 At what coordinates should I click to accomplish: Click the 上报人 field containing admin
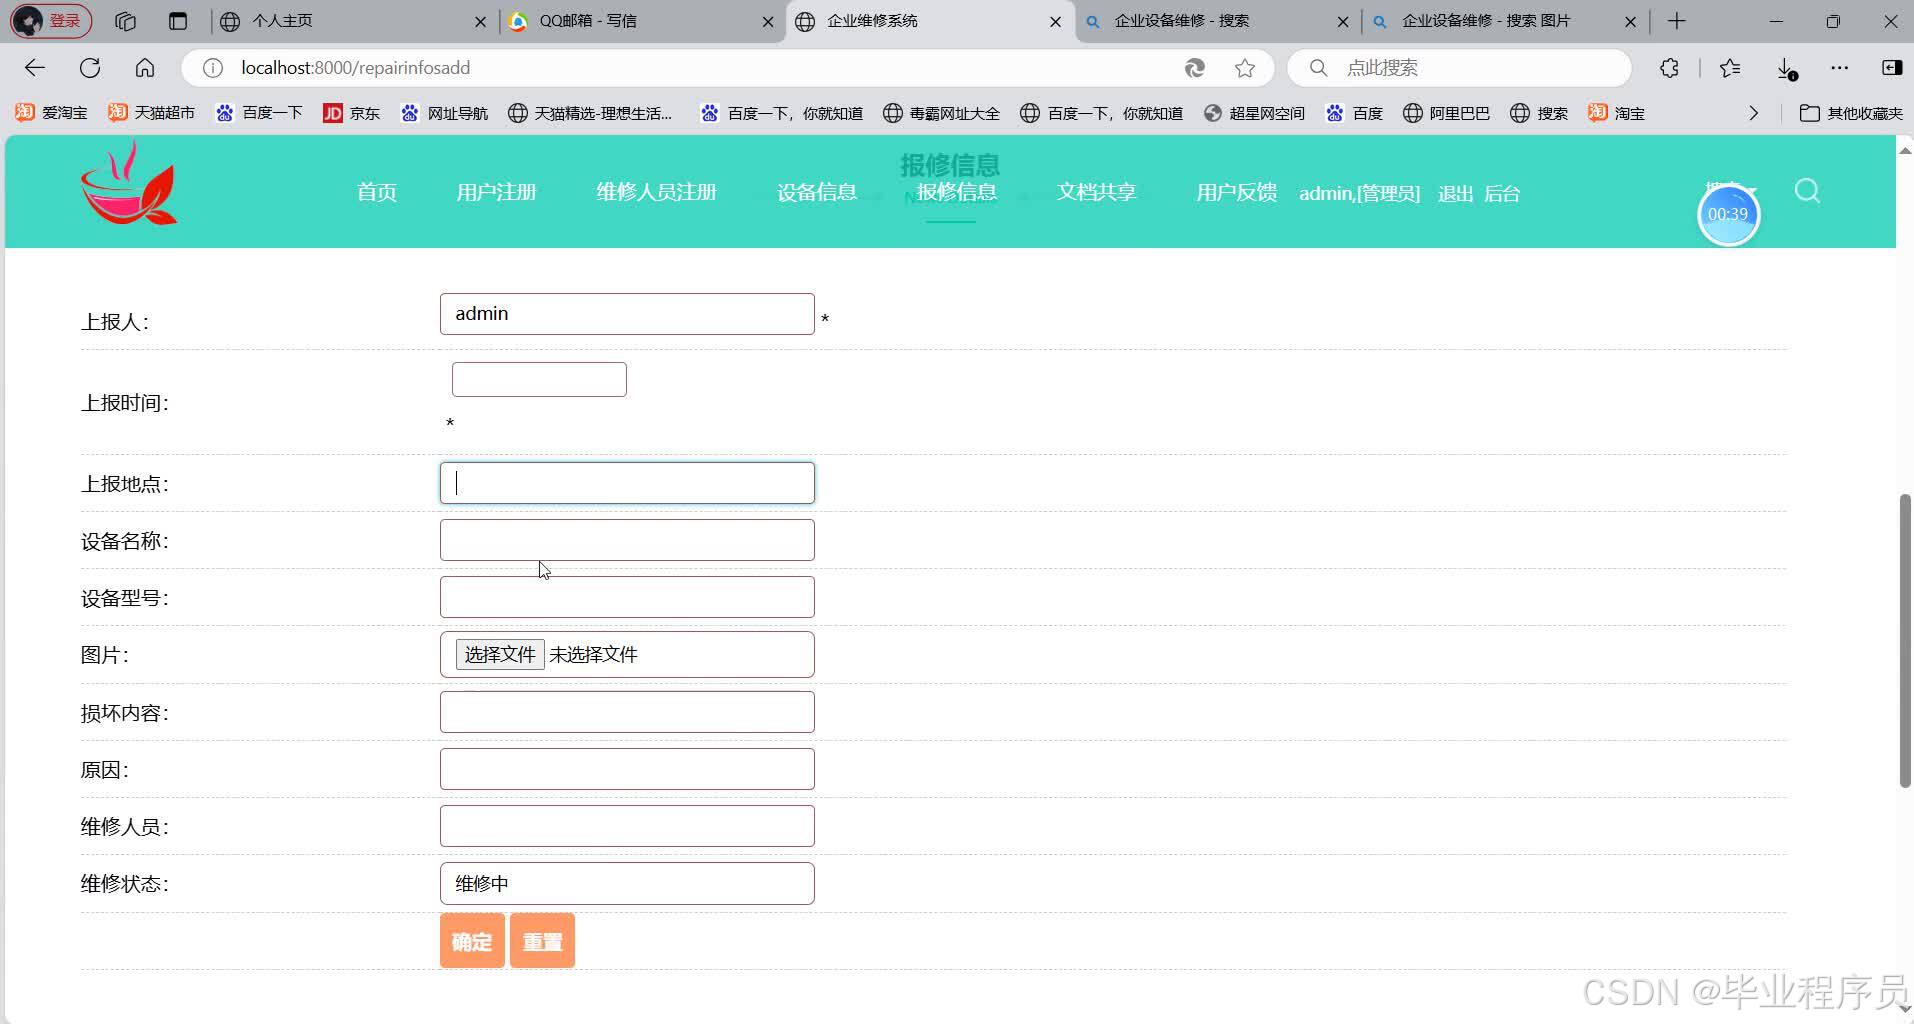627,314
